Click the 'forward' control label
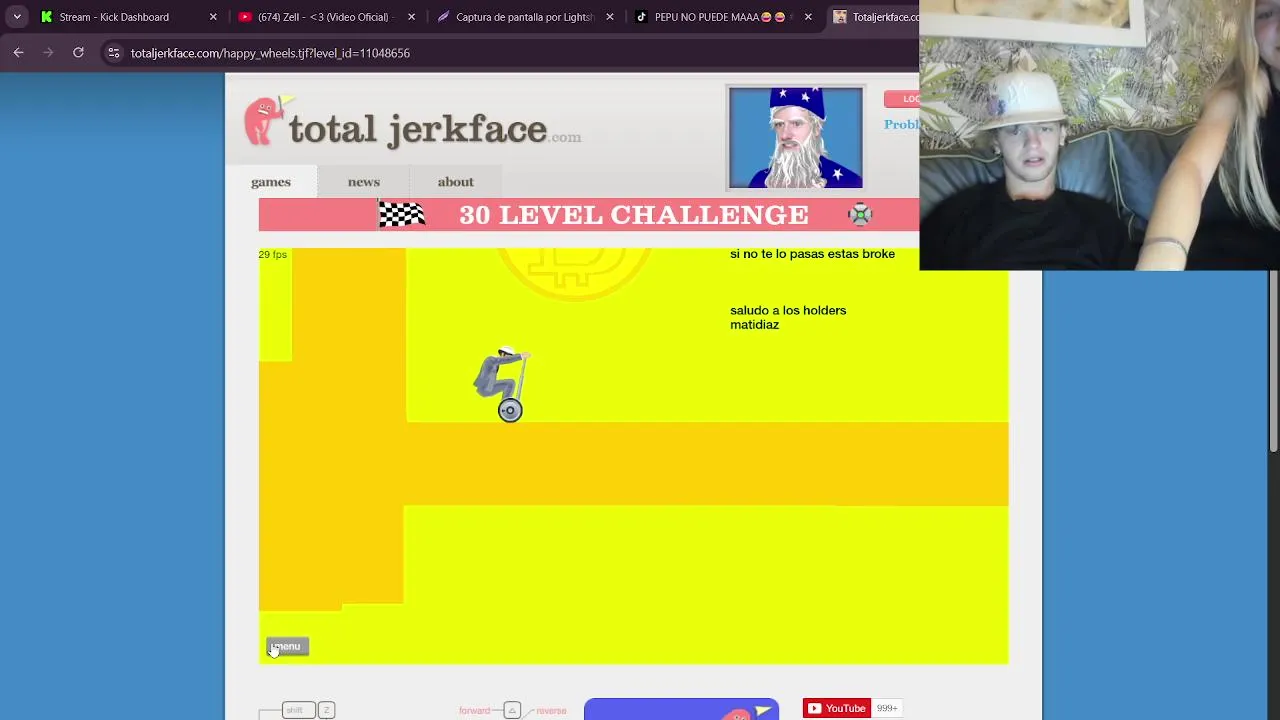 click(475, 711)
